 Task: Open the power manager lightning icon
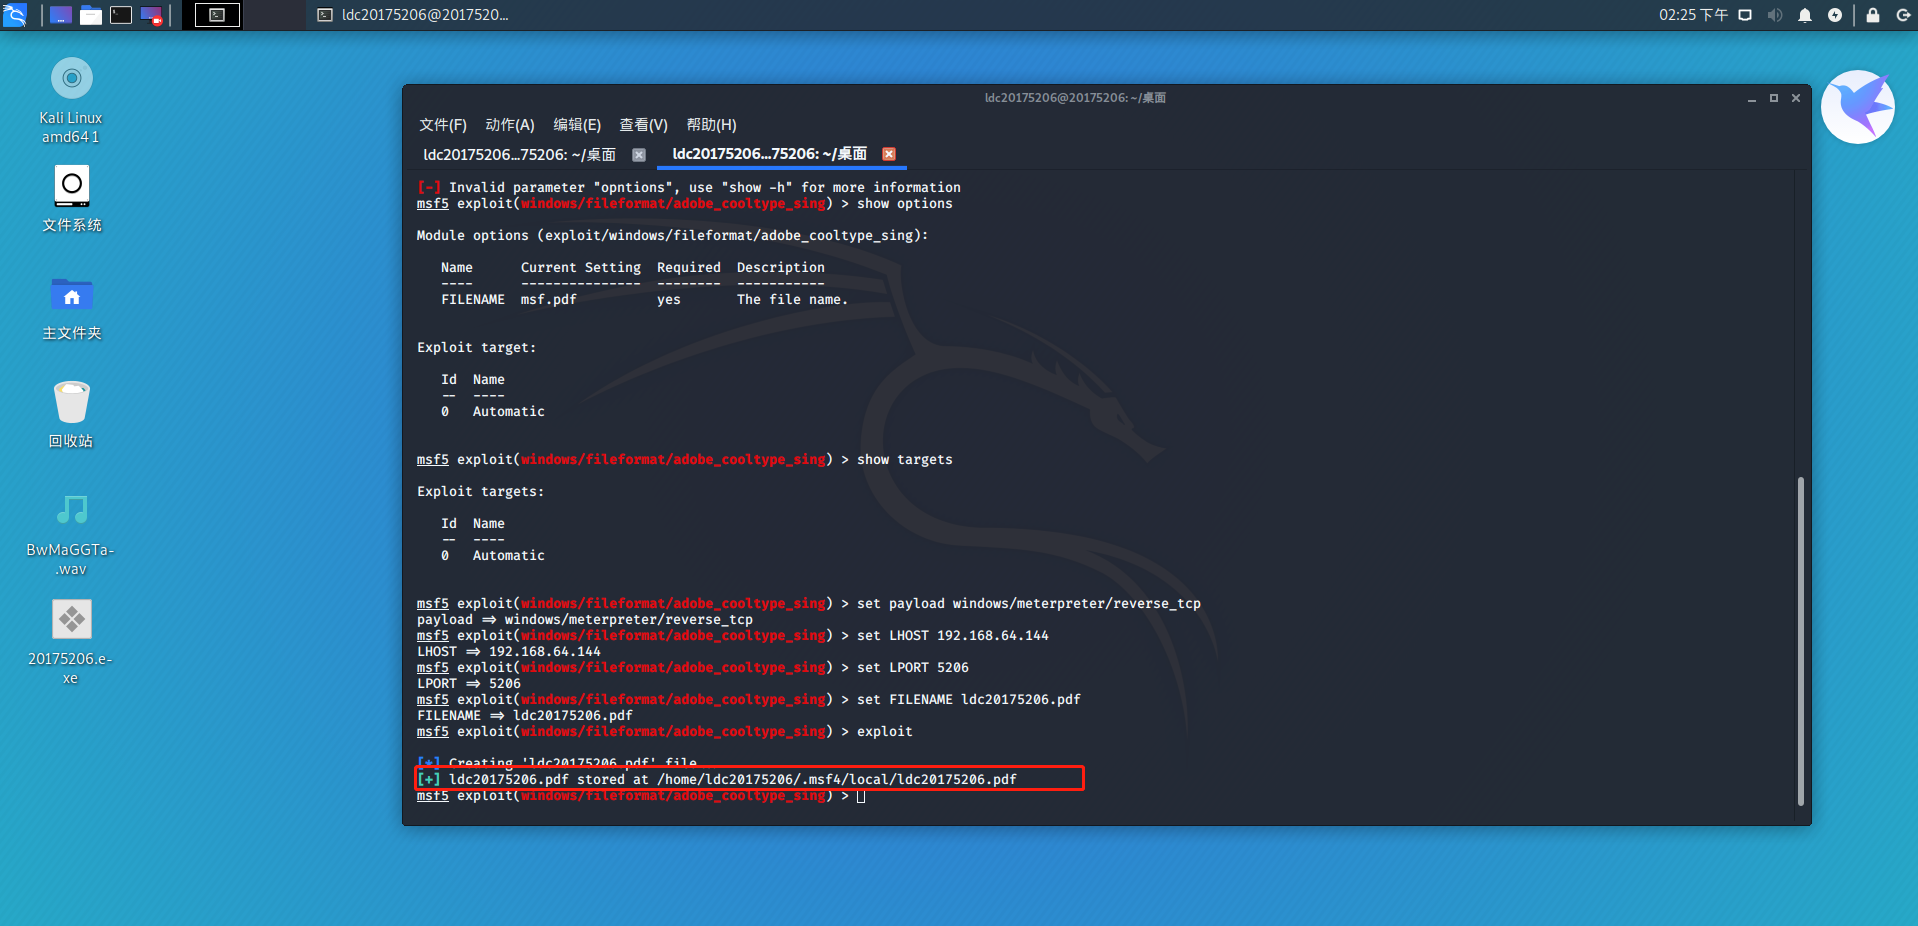(1835, 15)
